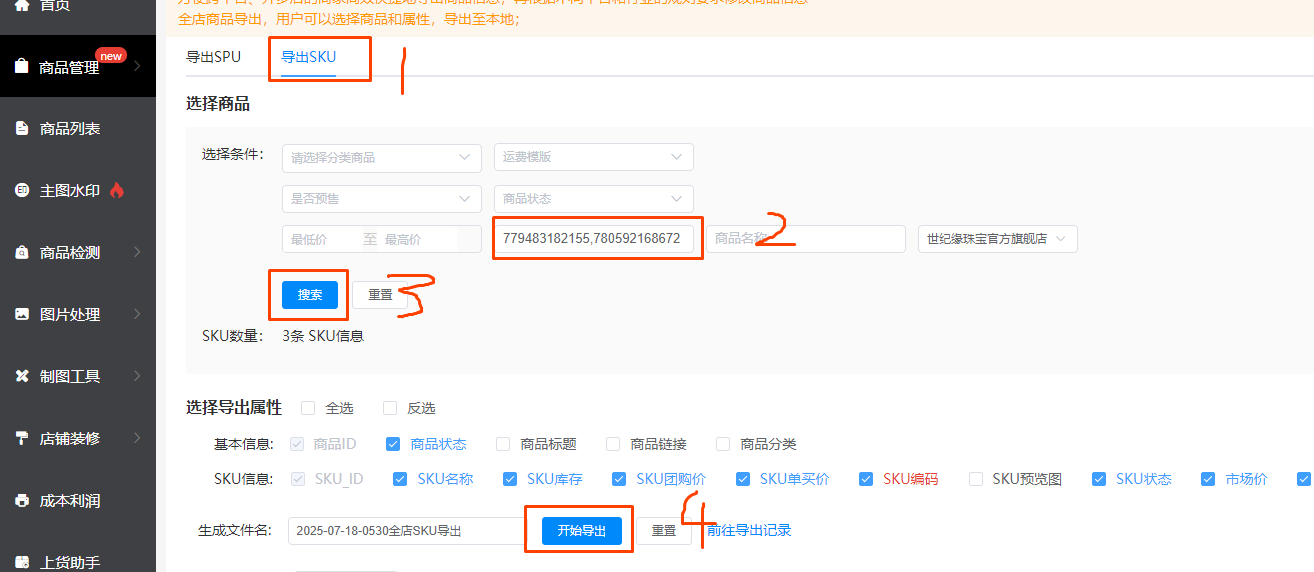Uncheck the 商品状态 checkbox
The image size is (1314, 572).
click(393, 444)
